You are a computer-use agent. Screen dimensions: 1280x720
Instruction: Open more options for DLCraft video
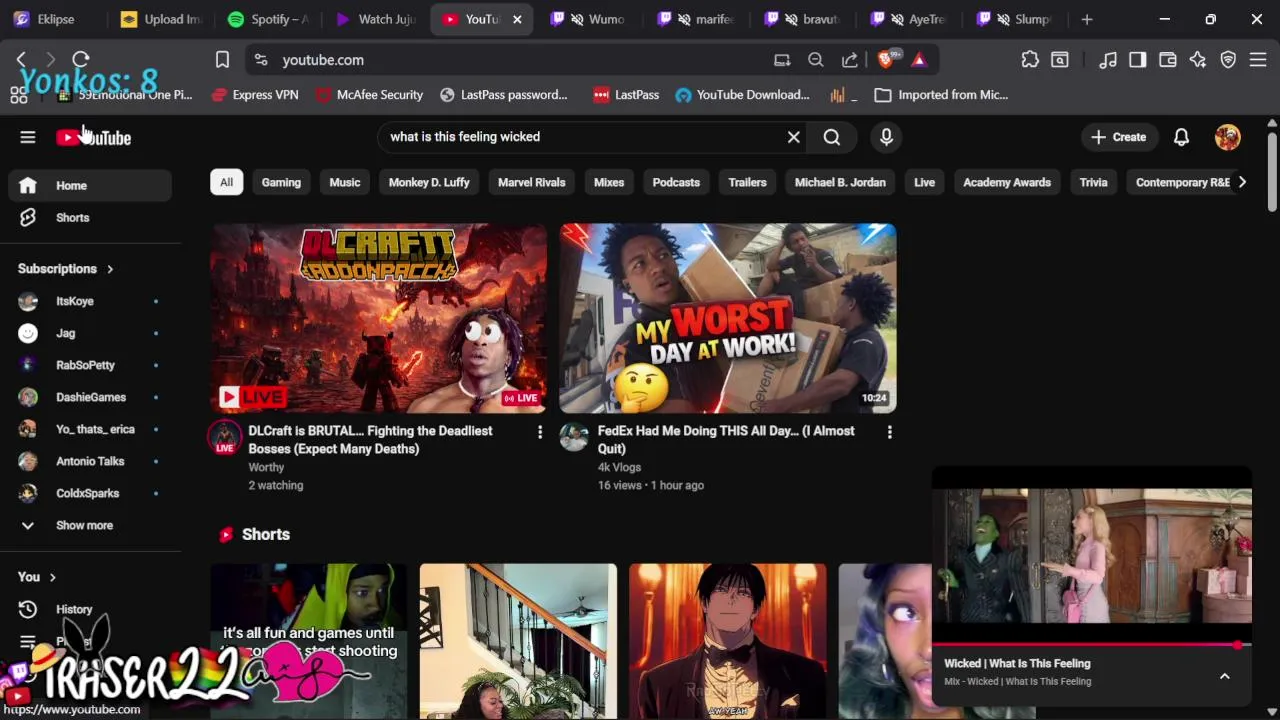pos(540,432)
